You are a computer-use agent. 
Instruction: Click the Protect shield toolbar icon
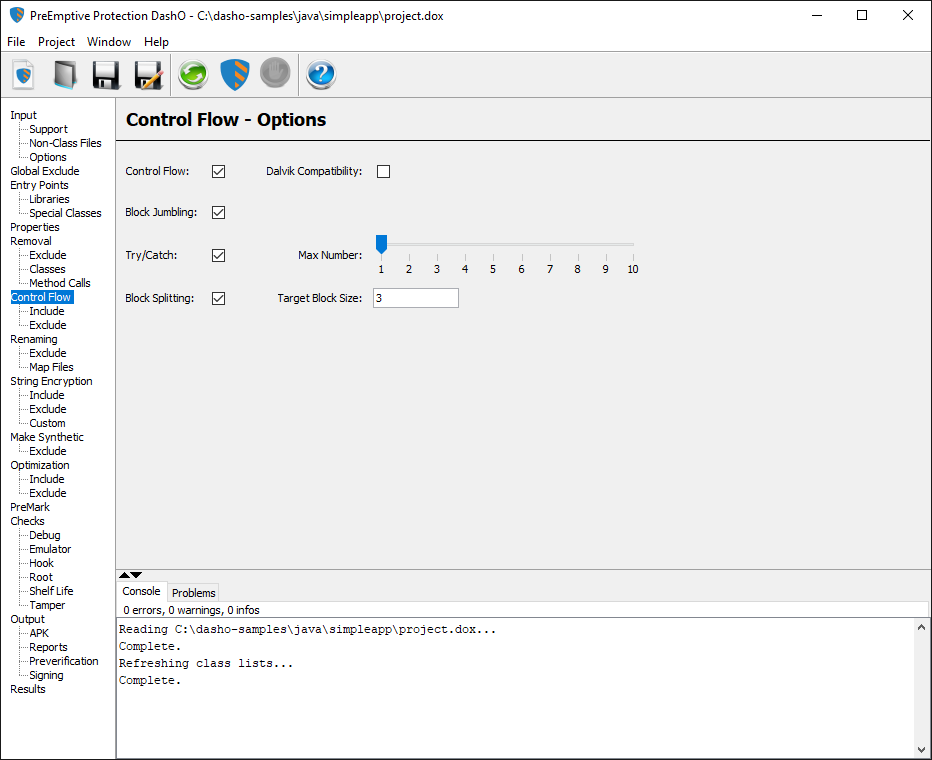[x=235, y=75]
